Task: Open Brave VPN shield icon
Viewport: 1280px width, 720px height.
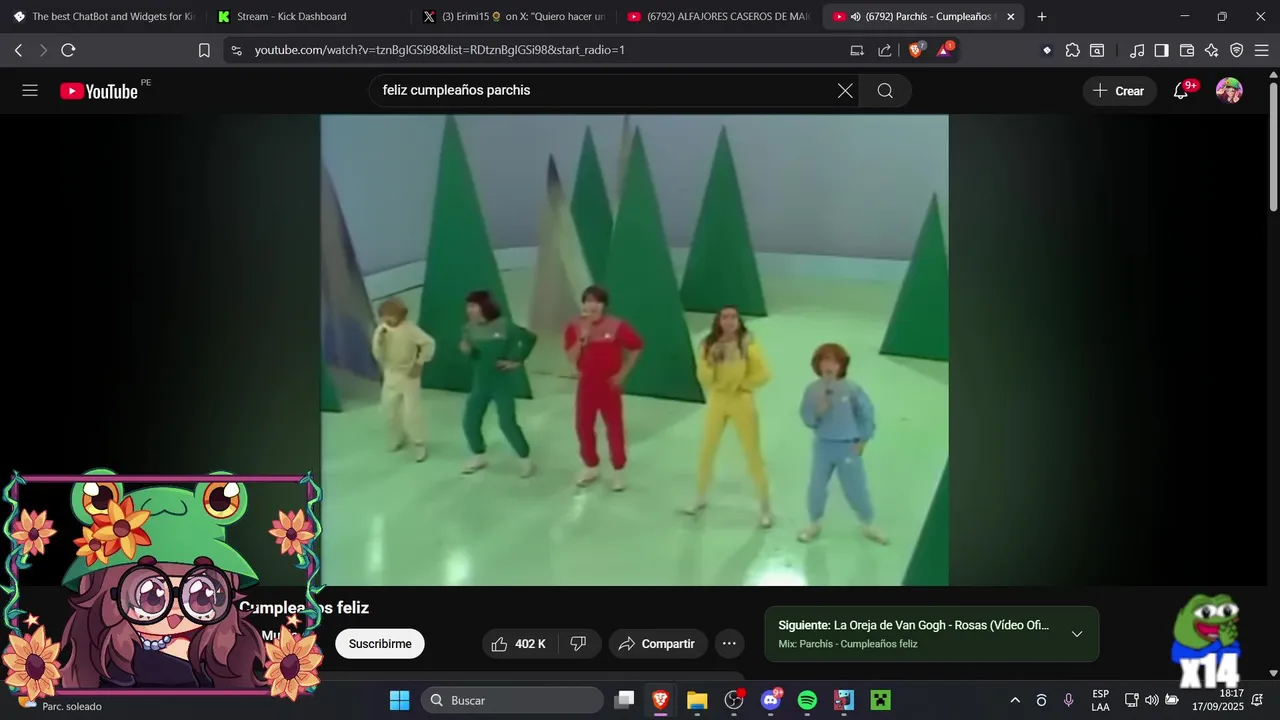Action: coord(1237,50)
